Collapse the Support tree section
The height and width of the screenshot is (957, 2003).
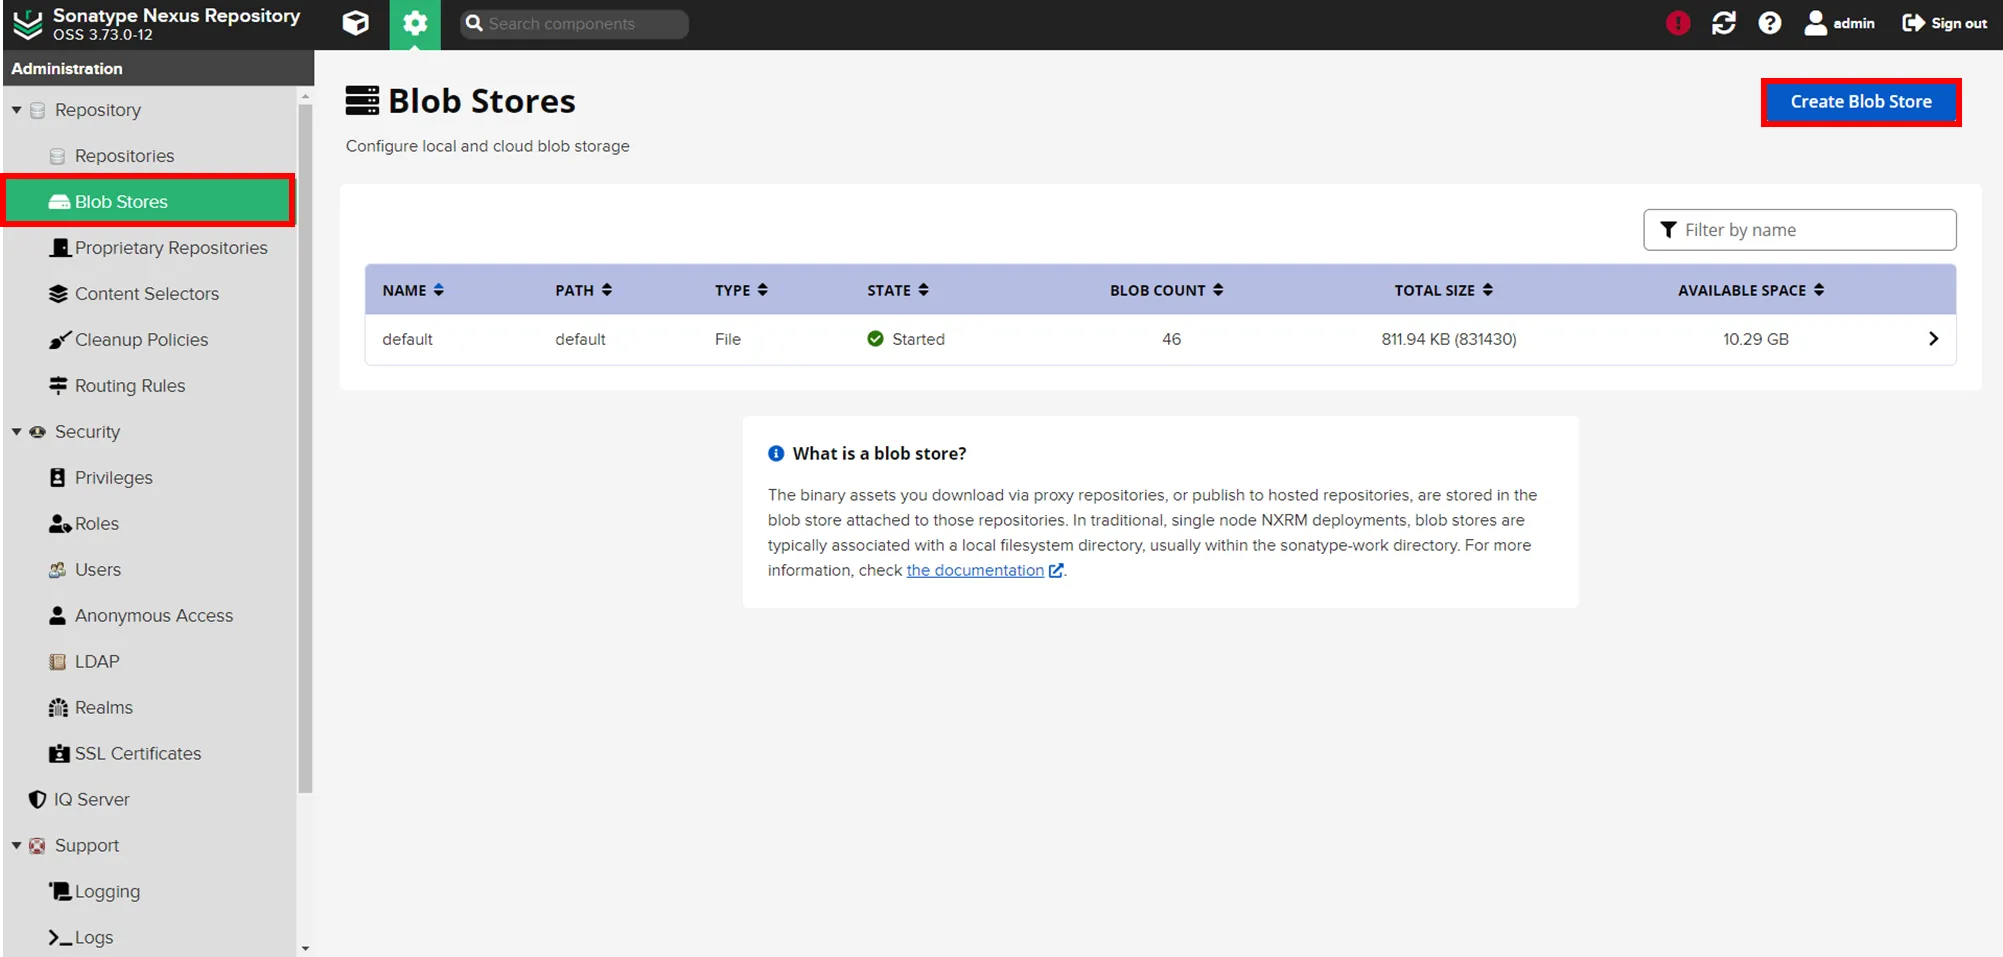[16, 846]
